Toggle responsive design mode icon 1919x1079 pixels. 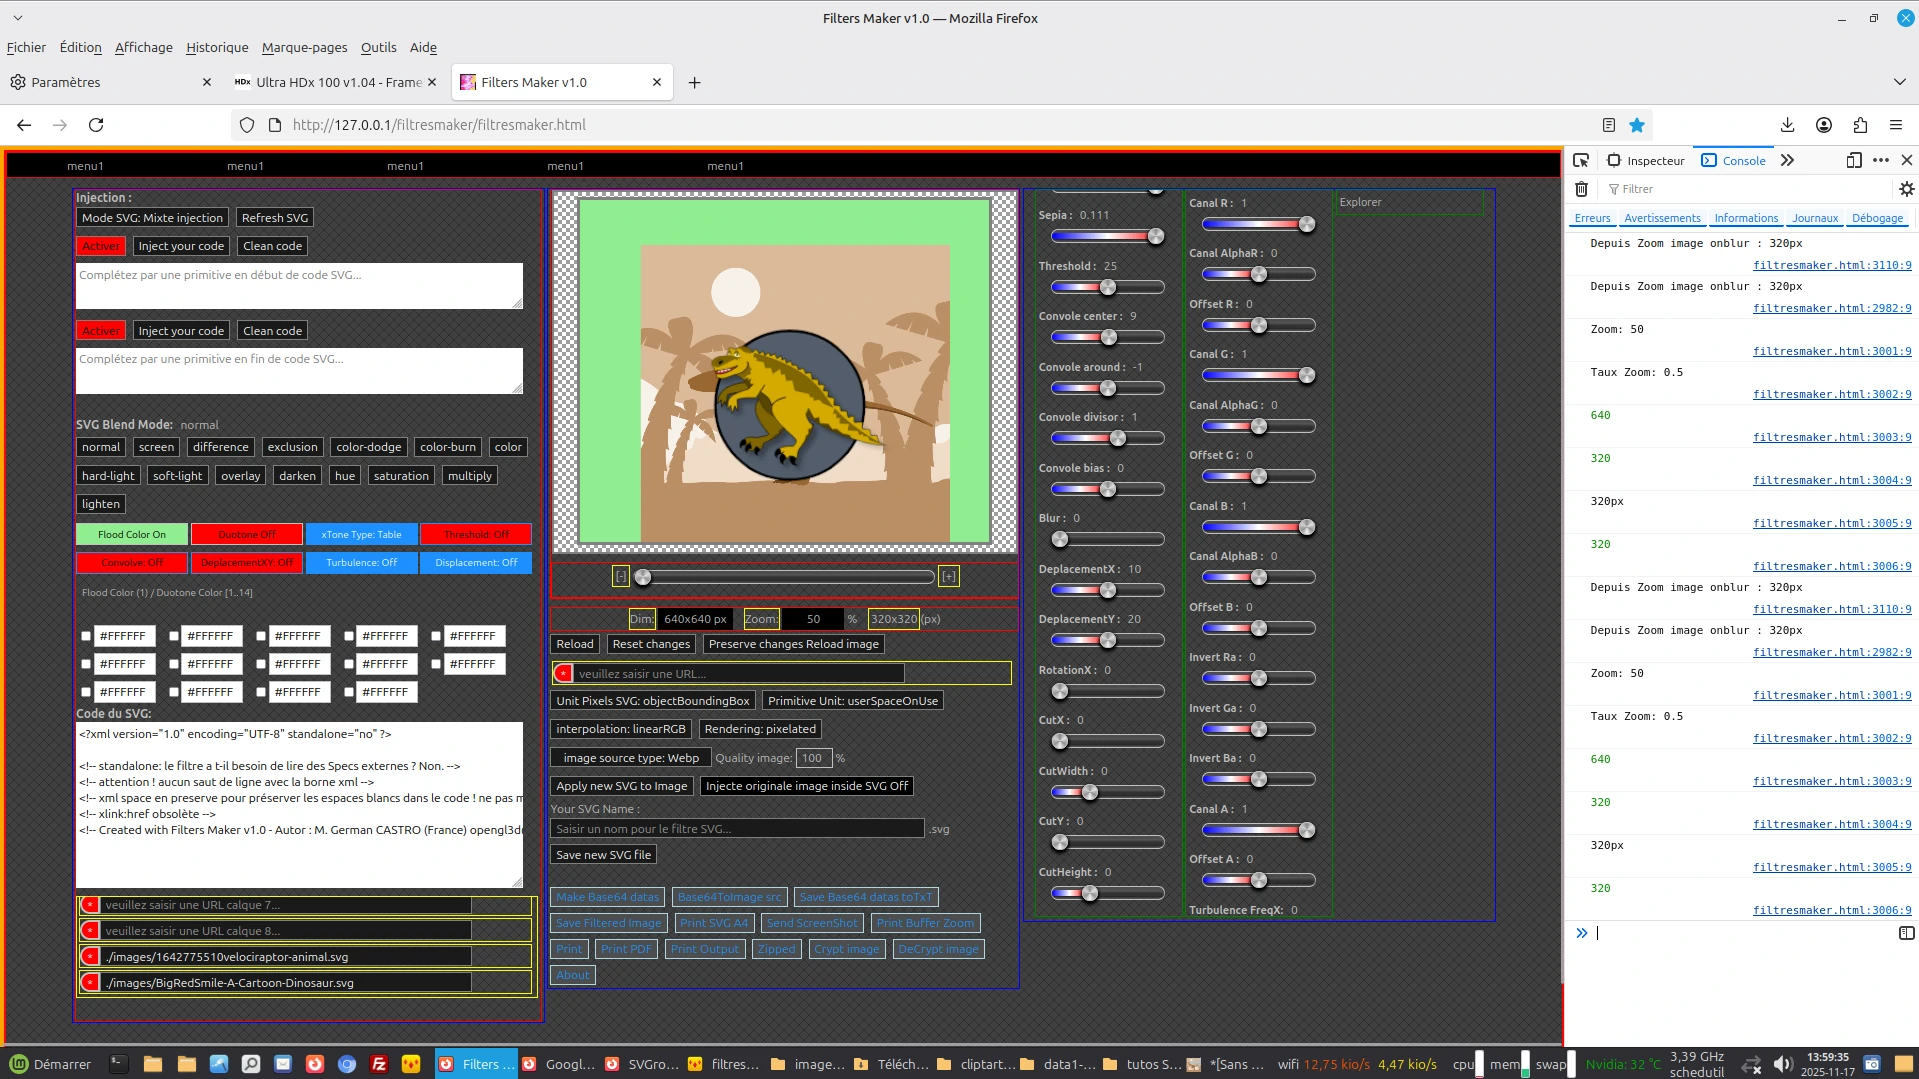pos(1854,160)
